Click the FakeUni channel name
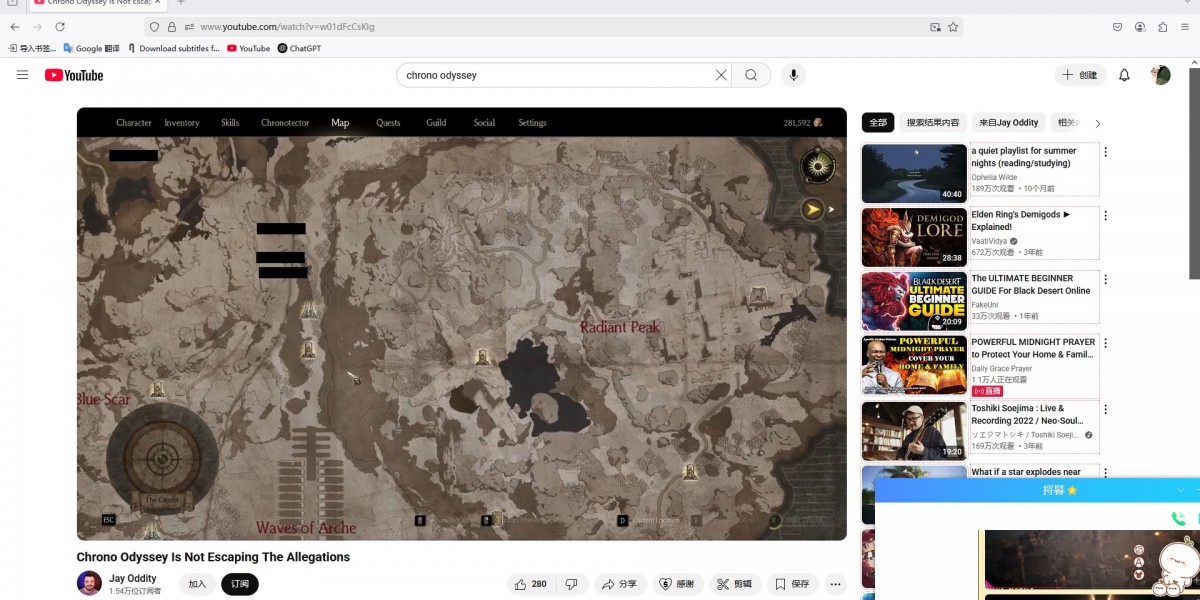Viewport: 1200px width, 600px height. tap(985, 305)
